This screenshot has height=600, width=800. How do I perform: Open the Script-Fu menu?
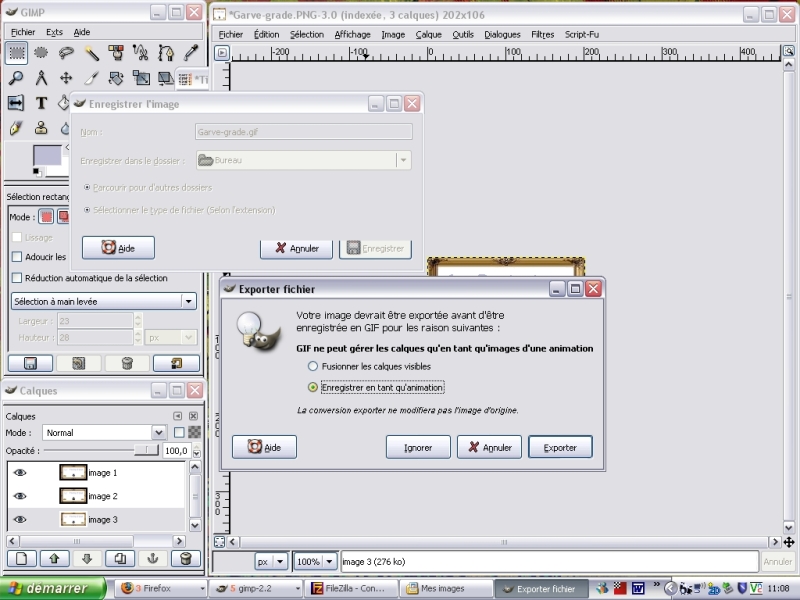[582, 34]
